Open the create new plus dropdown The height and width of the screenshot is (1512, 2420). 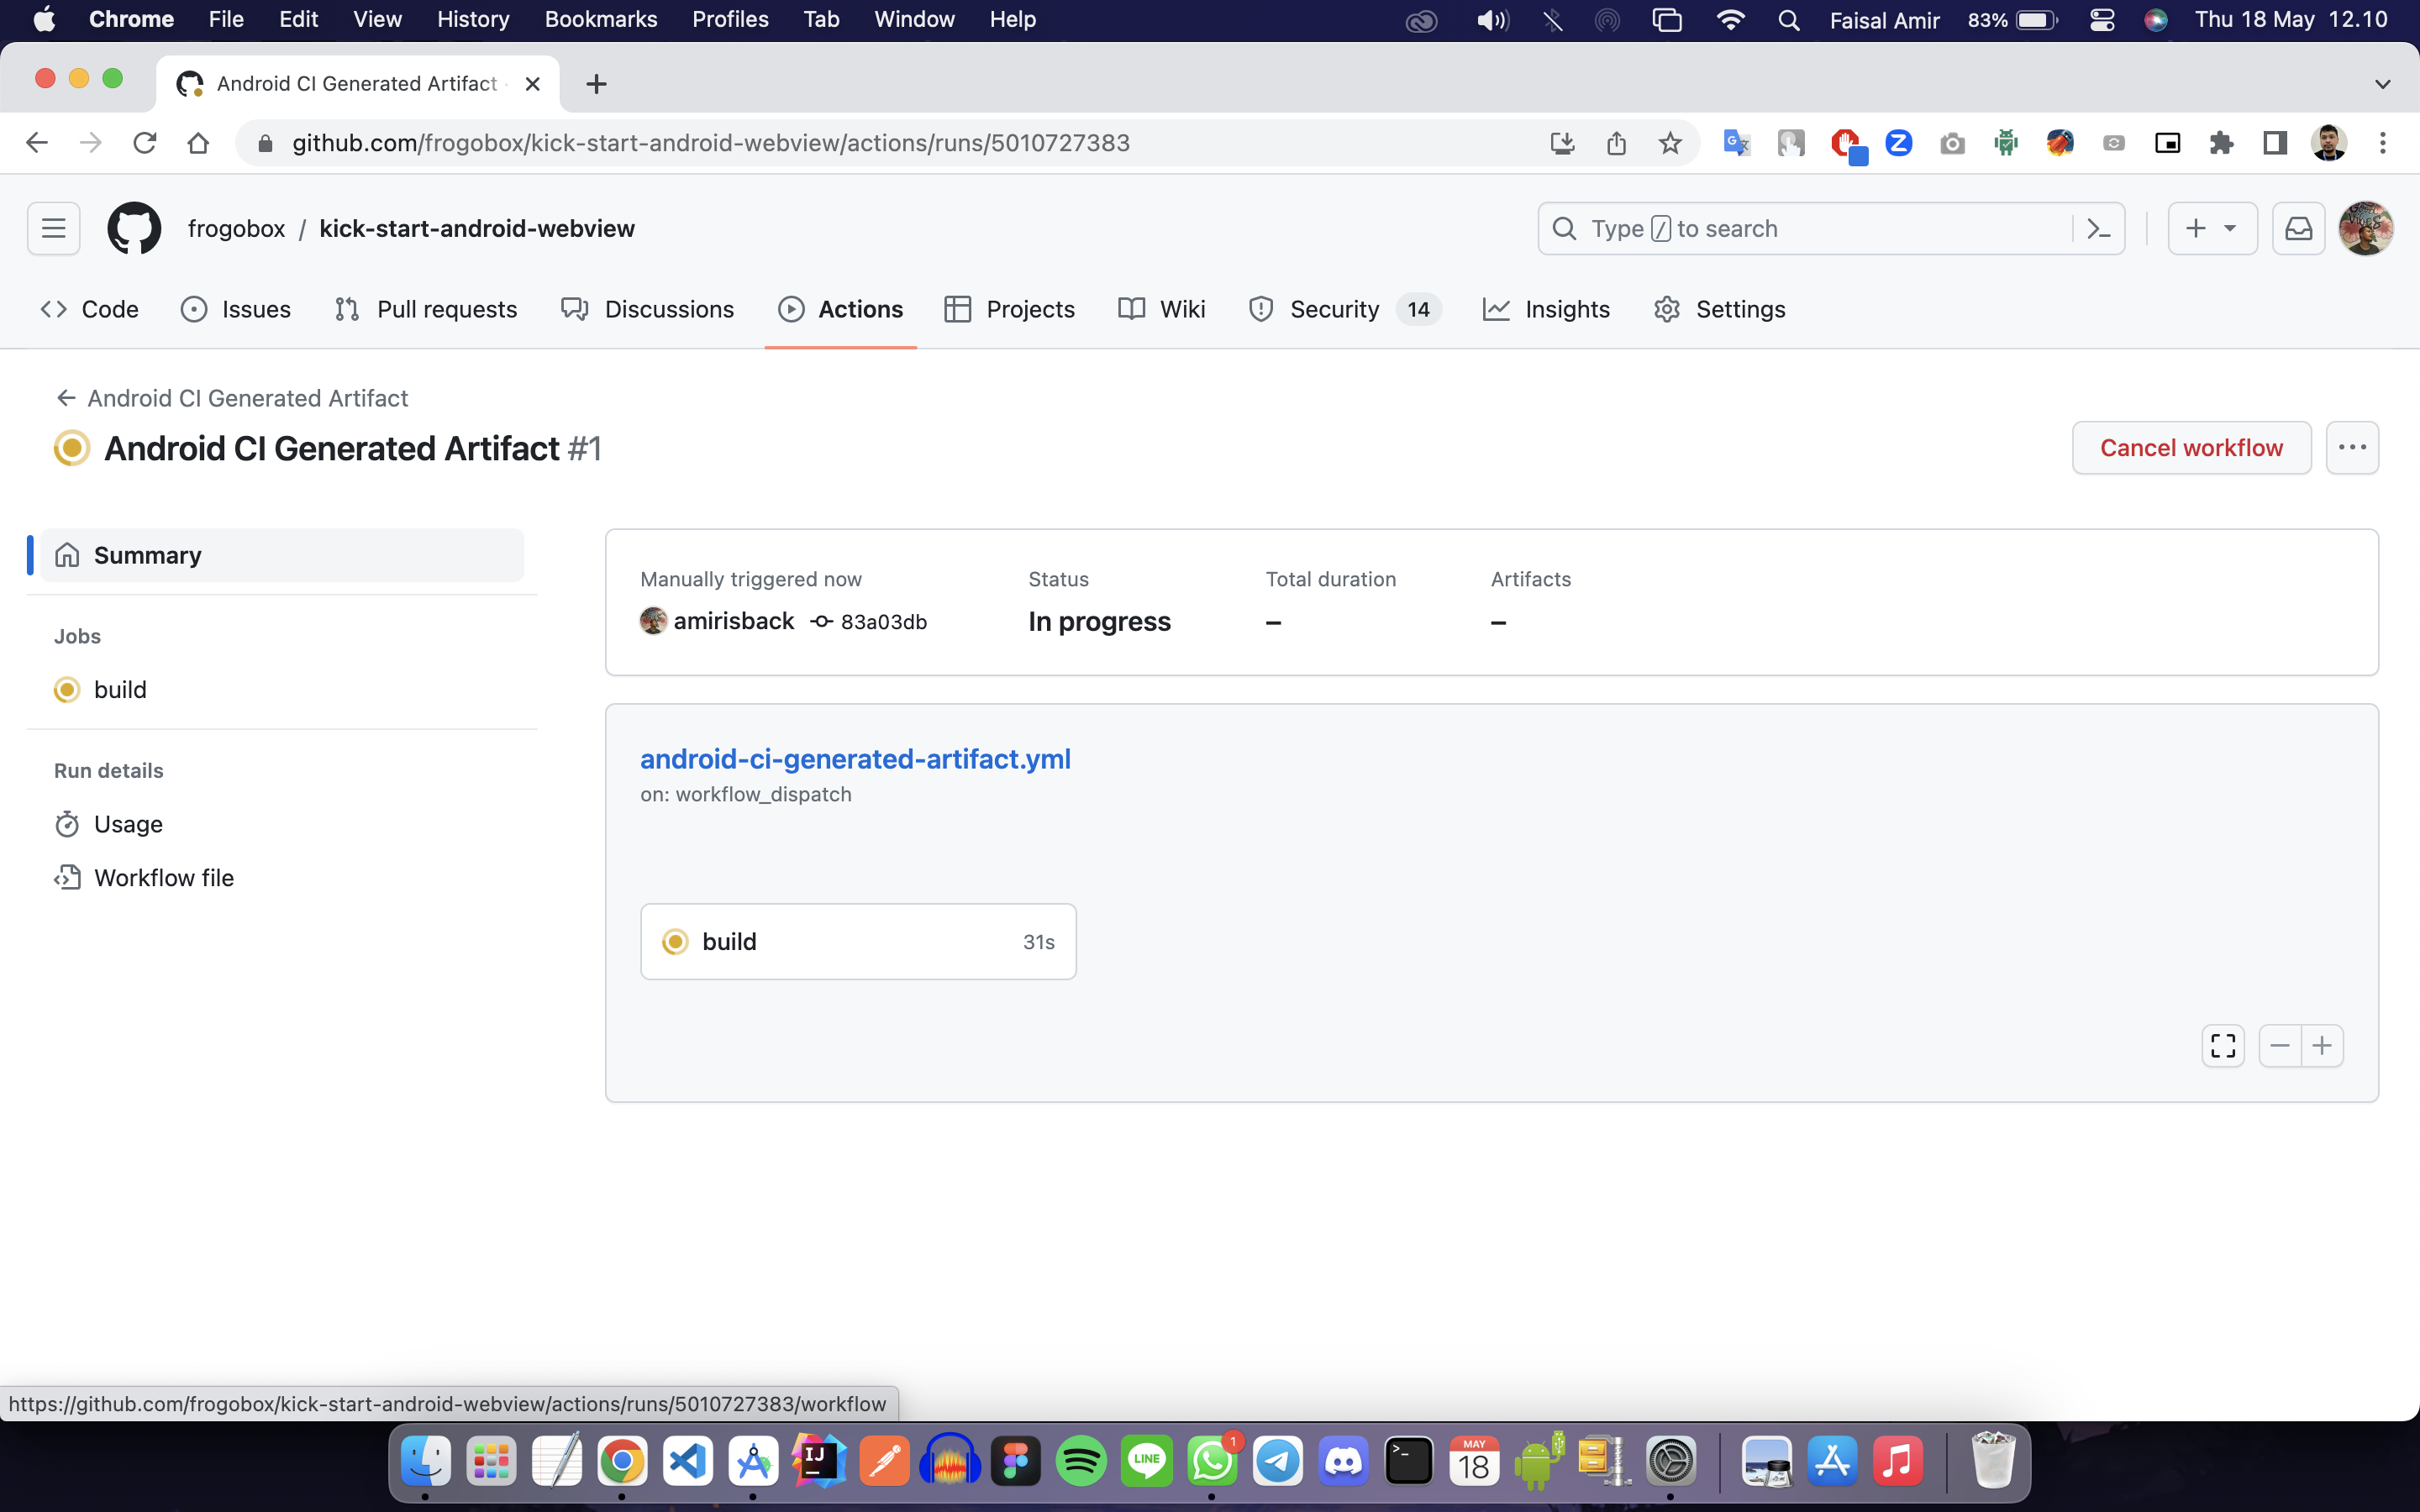pyautogui.click(x=2211, y=228)
